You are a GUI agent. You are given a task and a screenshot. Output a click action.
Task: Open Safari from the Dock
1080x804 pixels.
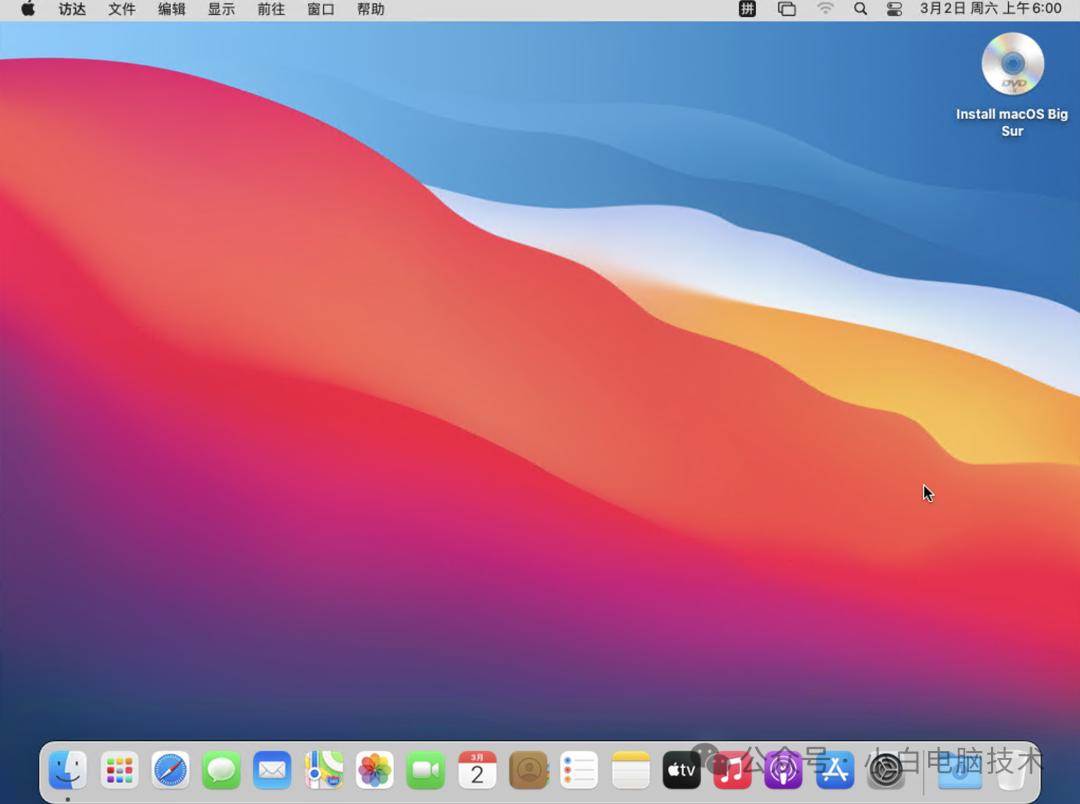170,770
